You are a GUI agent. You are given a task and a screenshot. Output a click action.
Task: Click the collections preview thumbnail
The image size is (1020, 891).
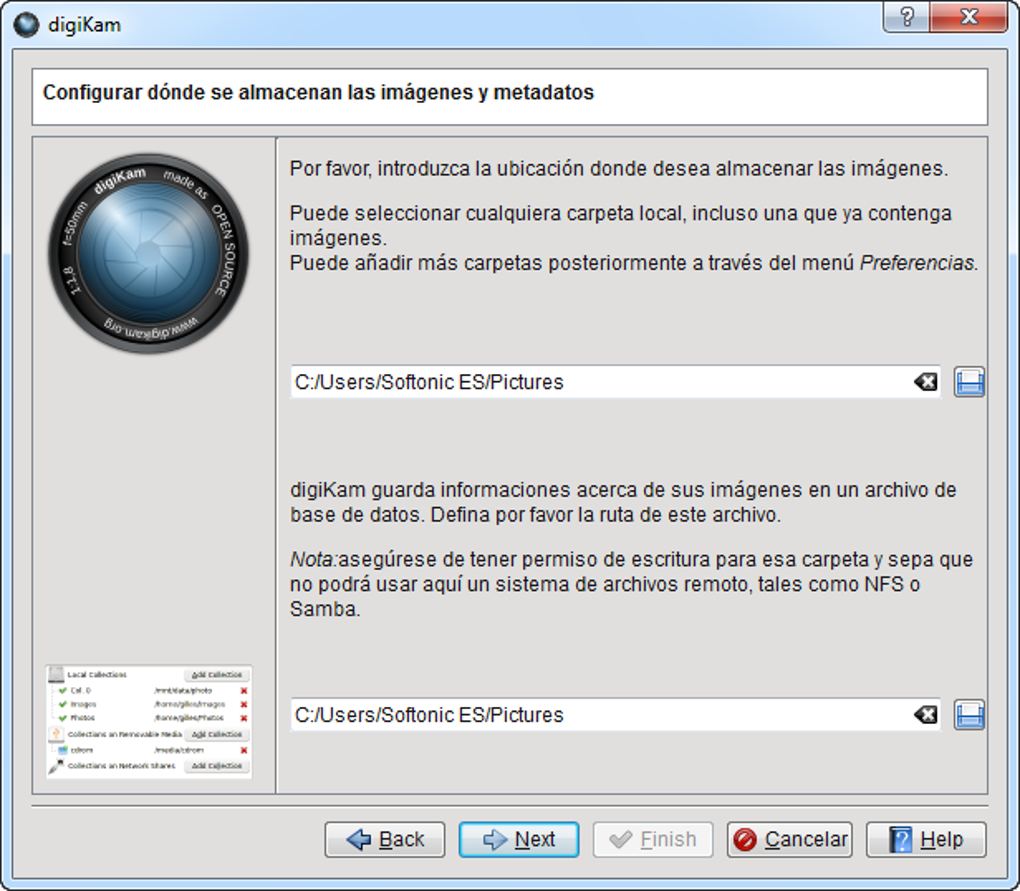coord(149,721)
